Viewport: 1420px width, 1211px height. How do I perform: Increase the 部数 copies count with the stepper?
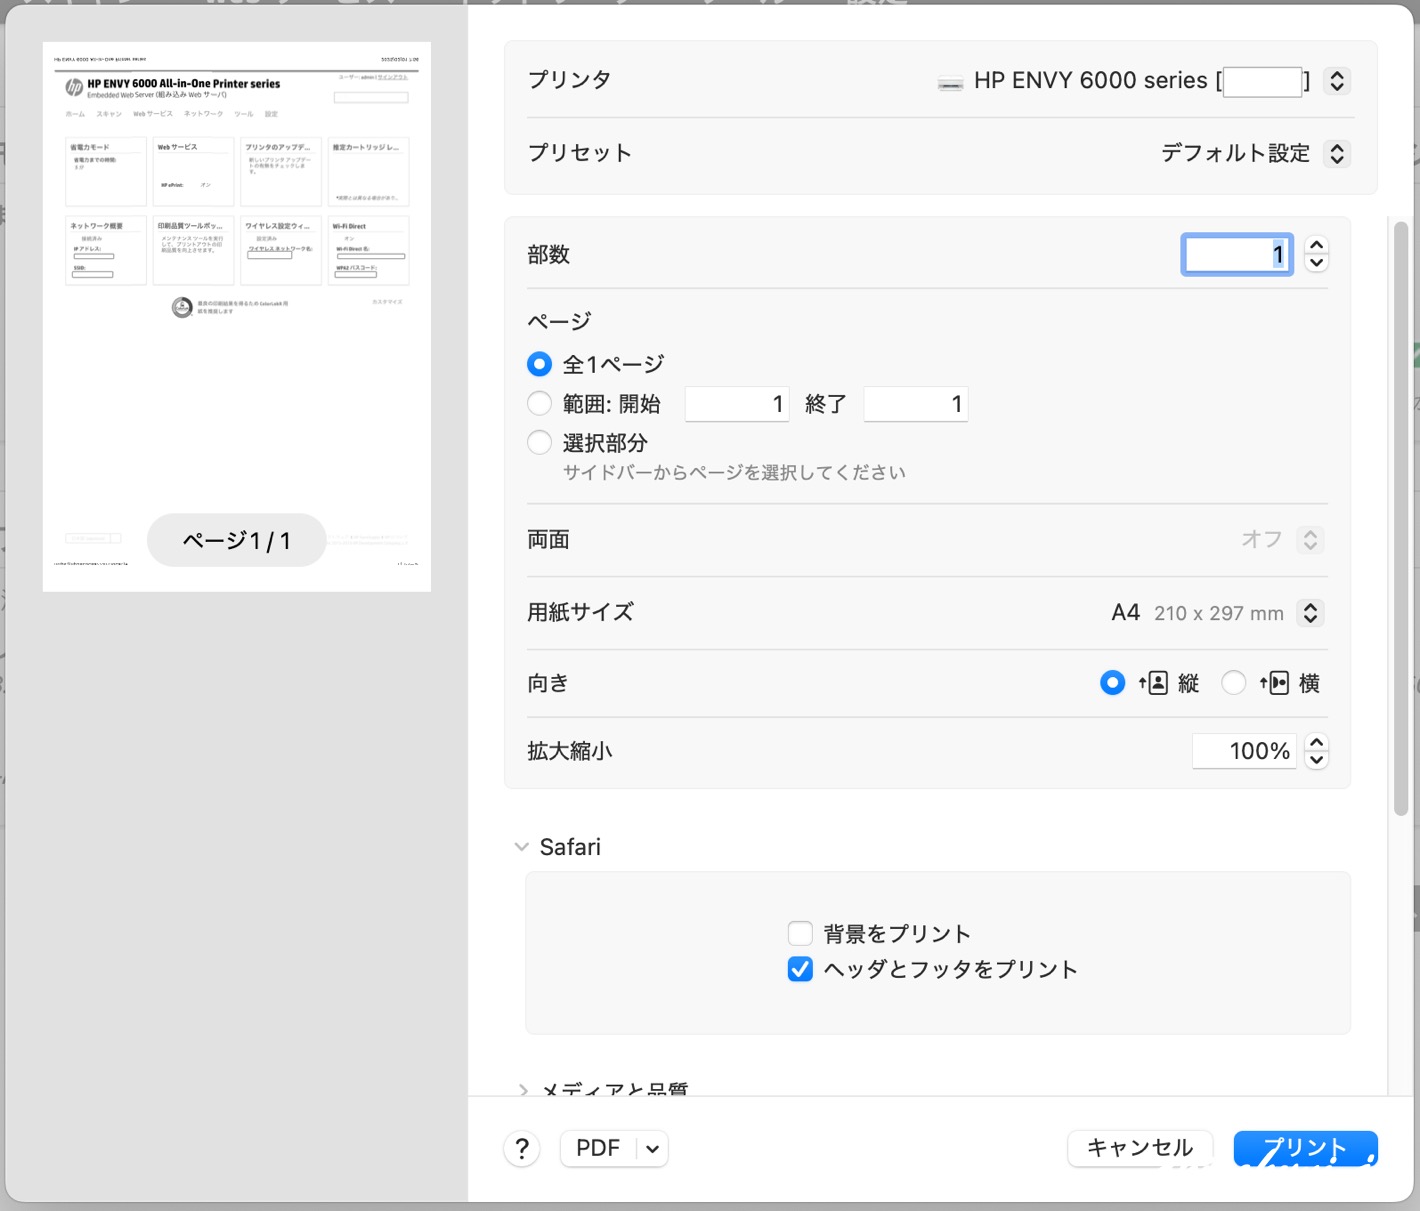coord(1317,245)
